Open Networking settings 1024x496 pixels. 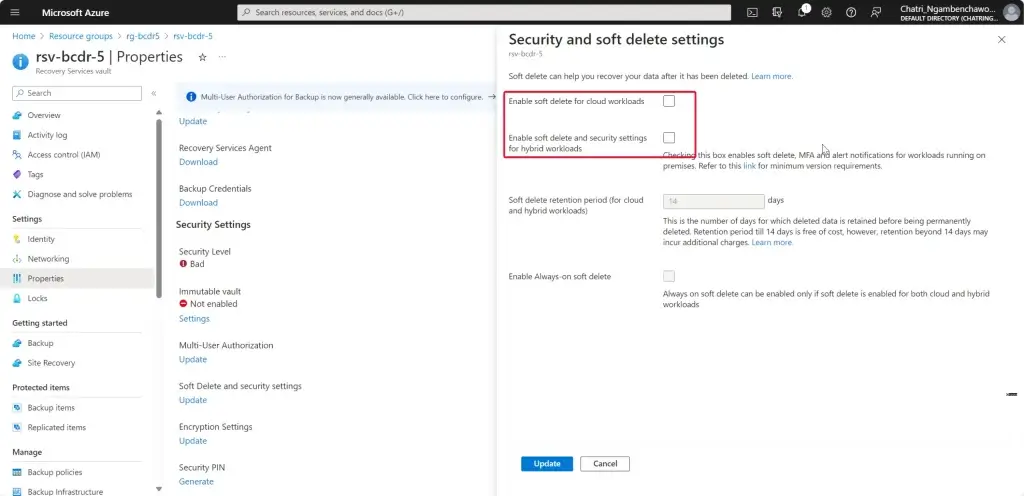pos(48,258)
